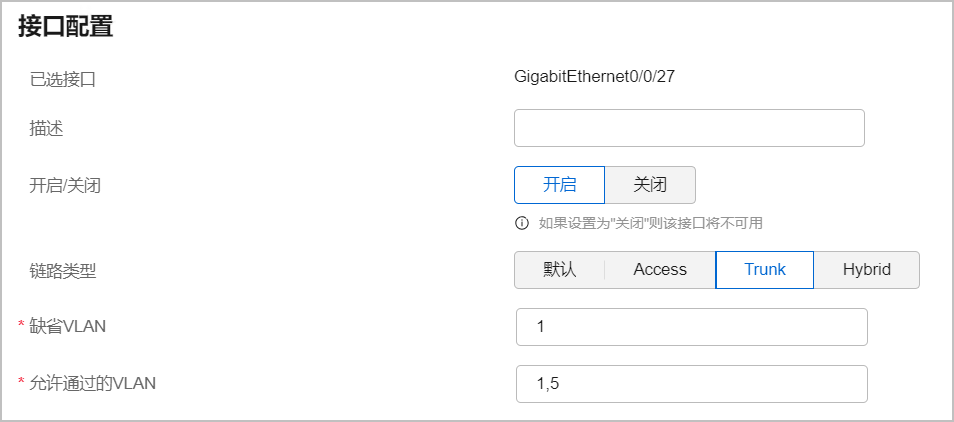Click the info icon below the 开启/关闭 toggle
954x422 pixels.
pos(521,223)
